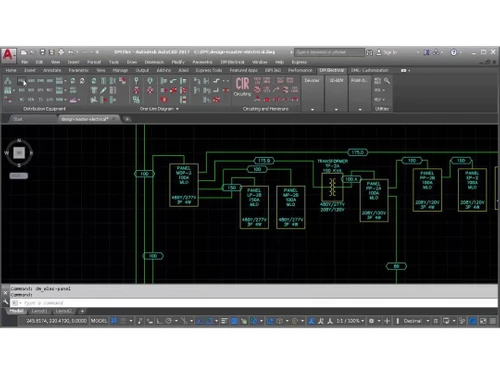Click in the command line input field

click(x=253, y=303)
